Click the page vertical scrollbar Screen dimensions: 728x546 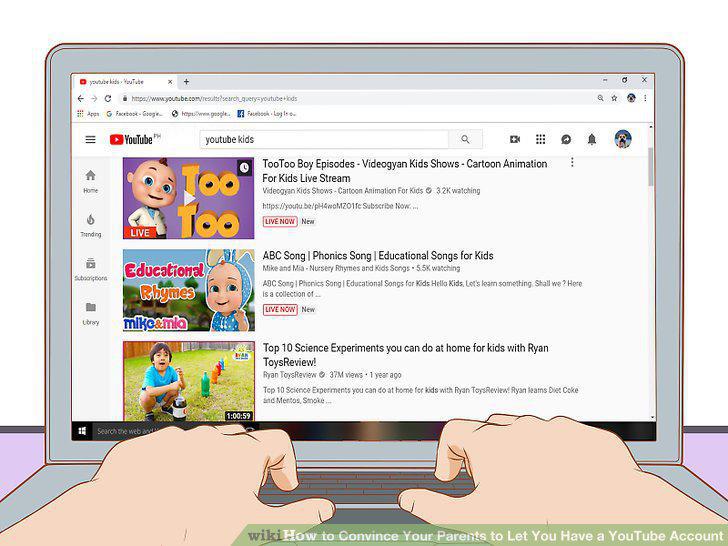point(650,167)
